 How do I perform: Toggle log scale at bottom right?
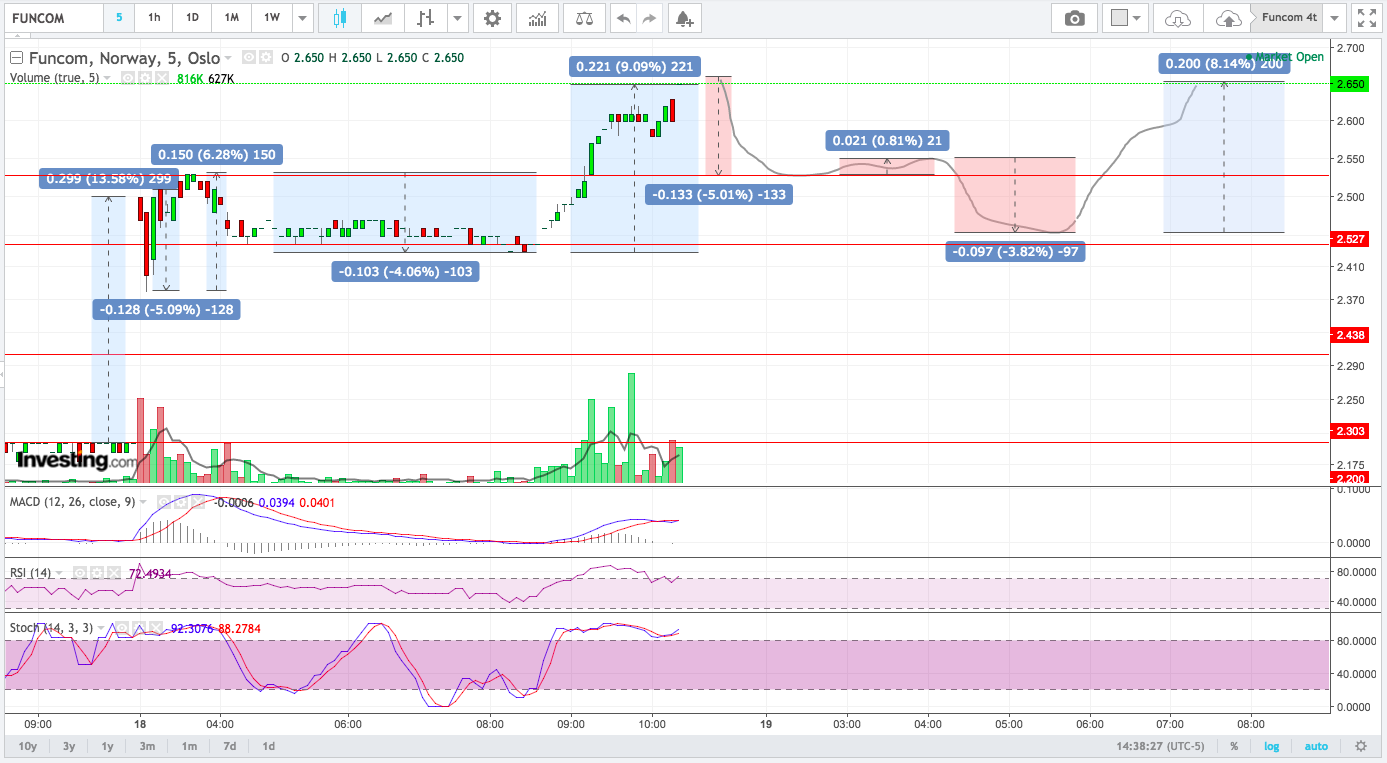tap(1270, 746)
